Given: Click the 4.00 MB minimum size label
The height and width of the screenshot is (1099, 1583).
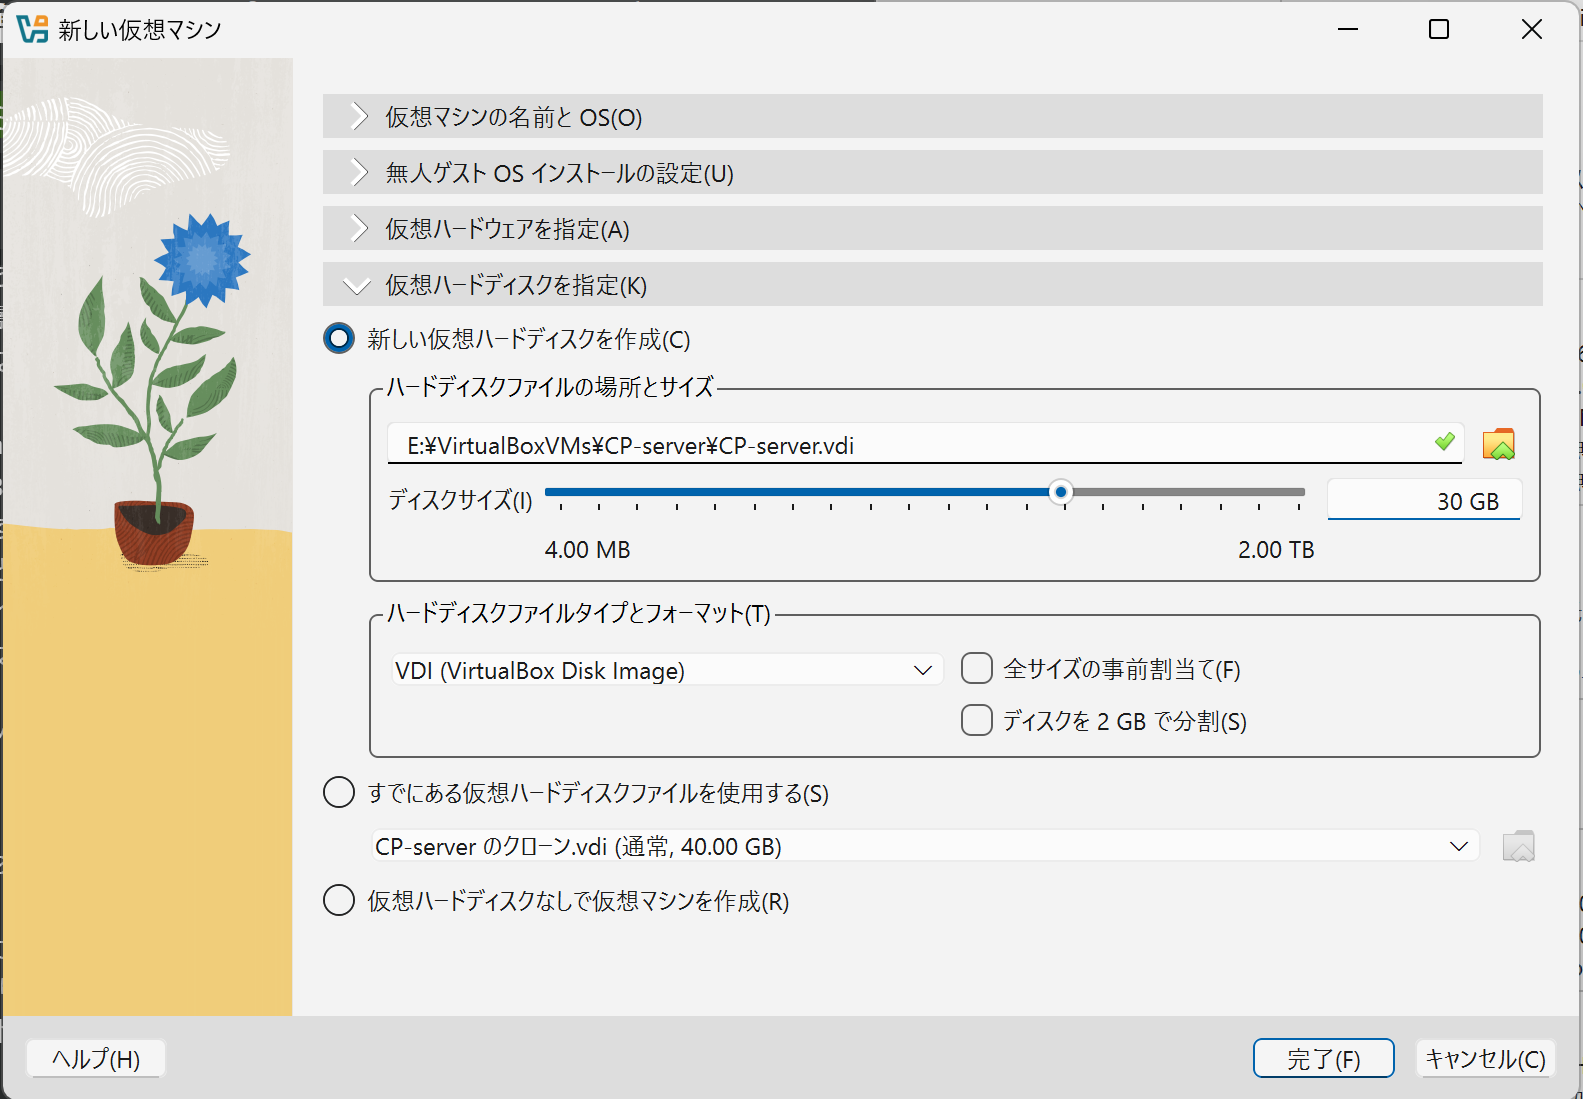Looking at the screenshot, I should click(x=587, y=550).
